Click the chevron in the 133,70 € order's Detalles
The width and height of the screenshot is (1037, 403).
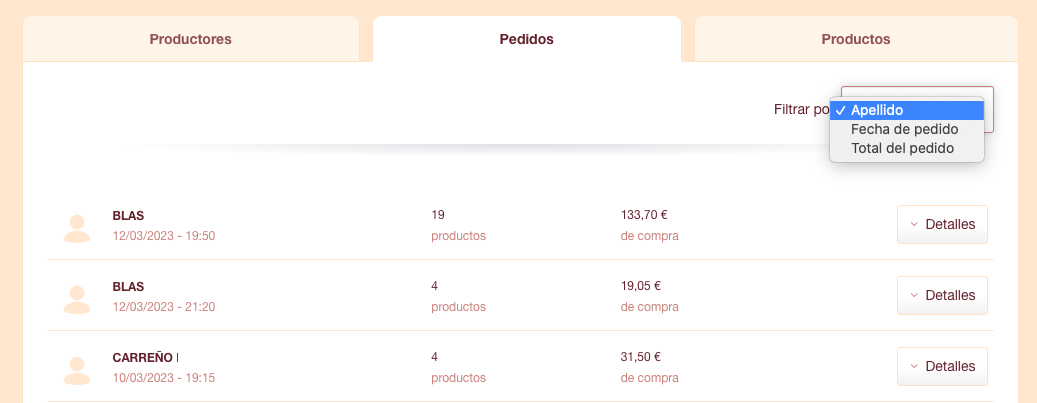(914, 224)
